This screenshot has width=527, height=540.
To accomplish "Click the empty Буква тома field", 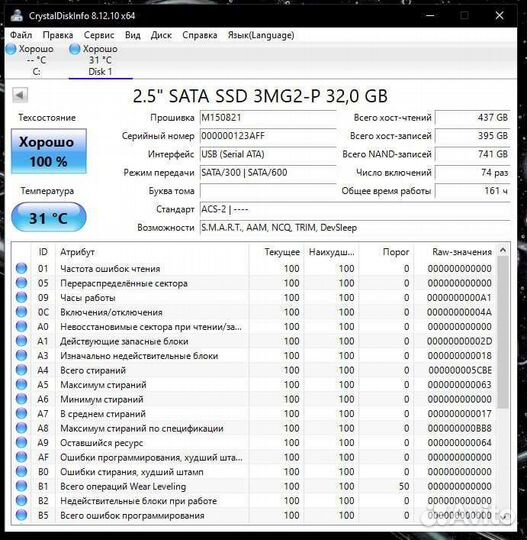I will [x=268, y=191].
